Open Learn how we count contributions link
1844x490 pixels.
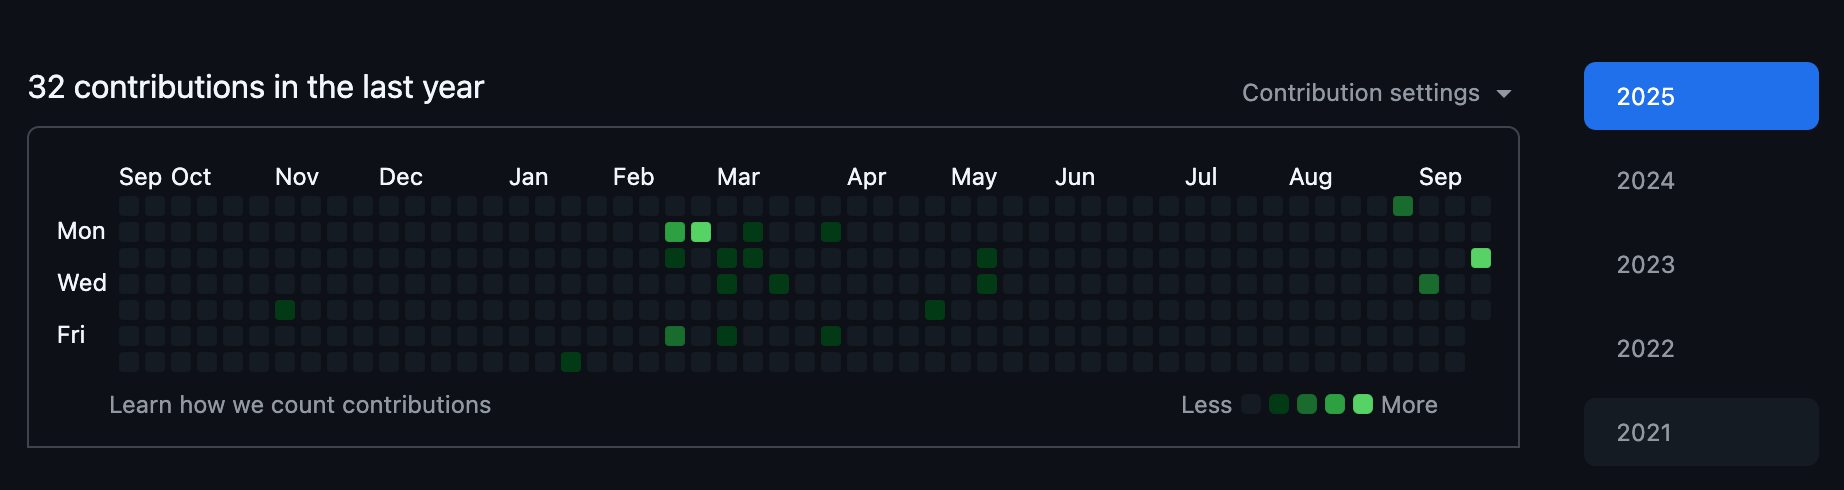click(300, 405)
